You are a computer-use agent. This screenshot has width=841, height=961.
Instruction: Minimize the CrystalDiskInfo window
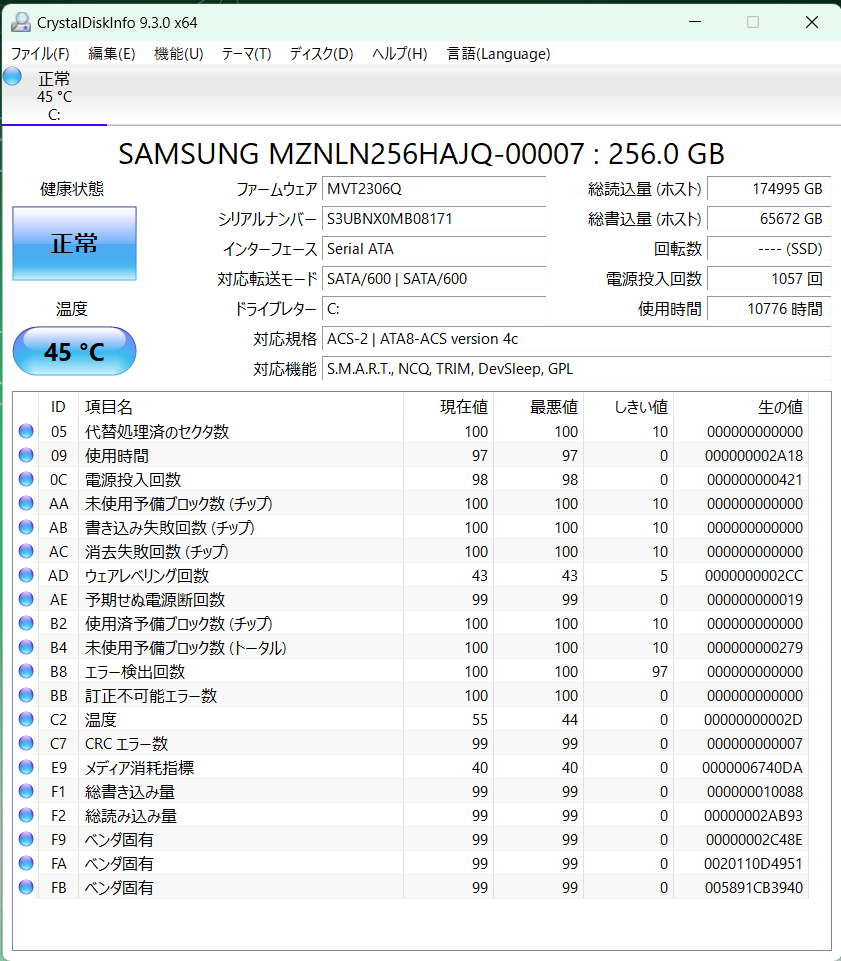pos(695,22)
